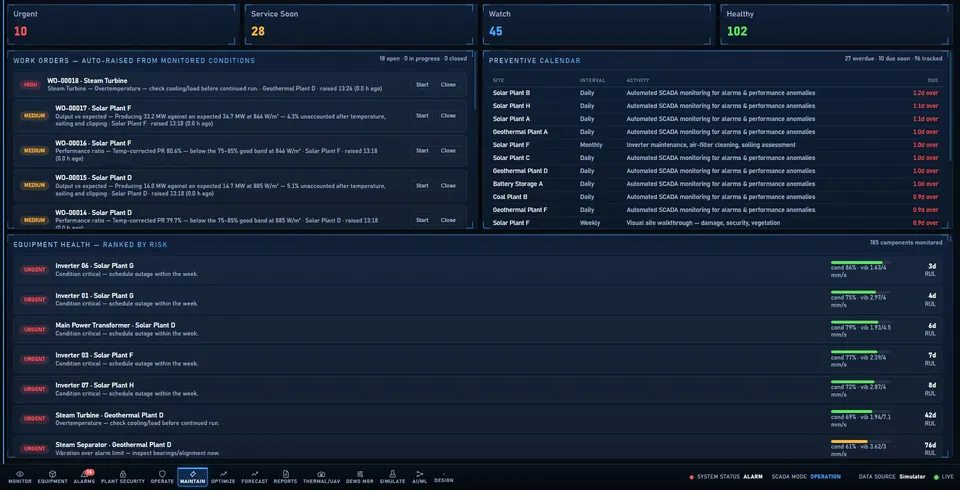Click the Monthly interval for Solar Plant F
960x490 pixels.
click(591, 145)
